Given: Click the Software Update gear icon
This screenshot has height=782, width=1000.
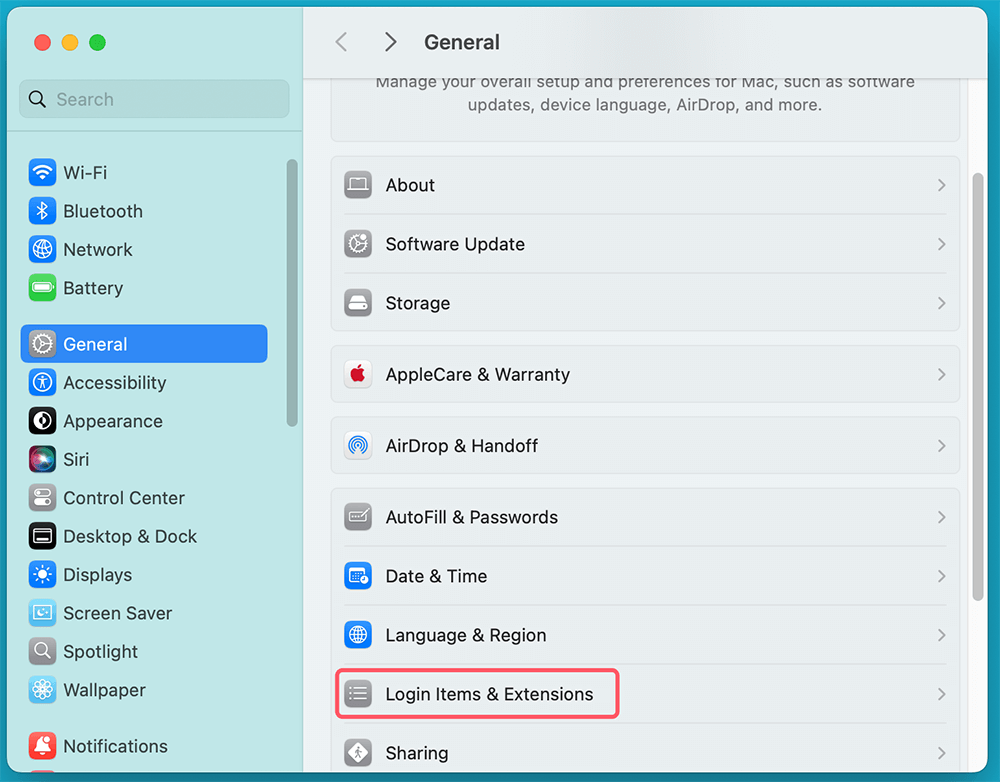Looking at the screenshot, I should click(x=357, y=244).
